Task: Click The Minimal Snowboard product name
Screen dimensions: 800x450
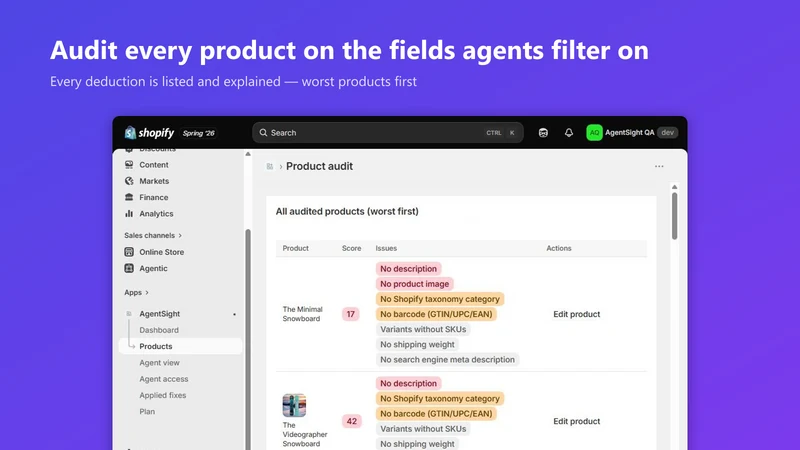Action: click(x=303, y=314)
